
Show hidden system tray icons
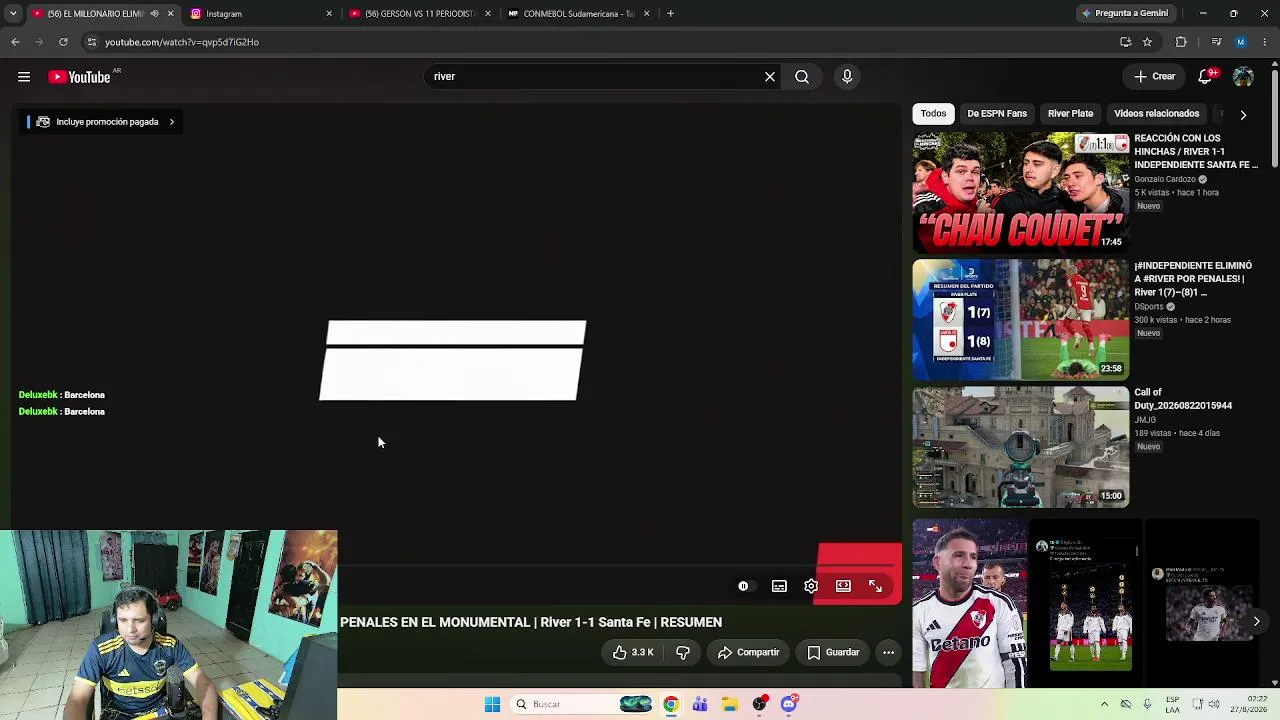pyautogui.click(x=1104, y=704)
